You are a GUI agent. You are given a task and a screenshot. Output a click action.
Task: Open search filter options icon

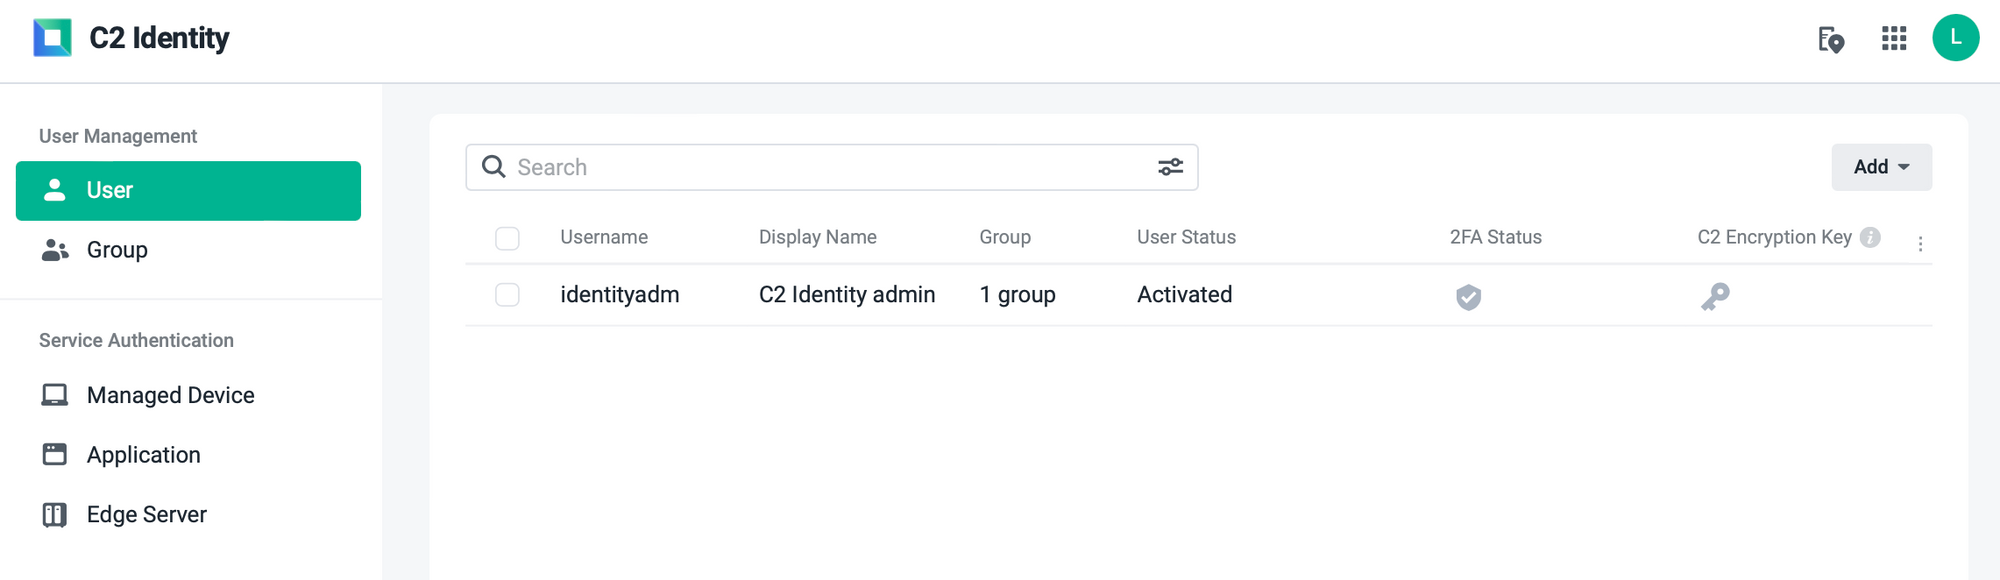[1171, 167]
